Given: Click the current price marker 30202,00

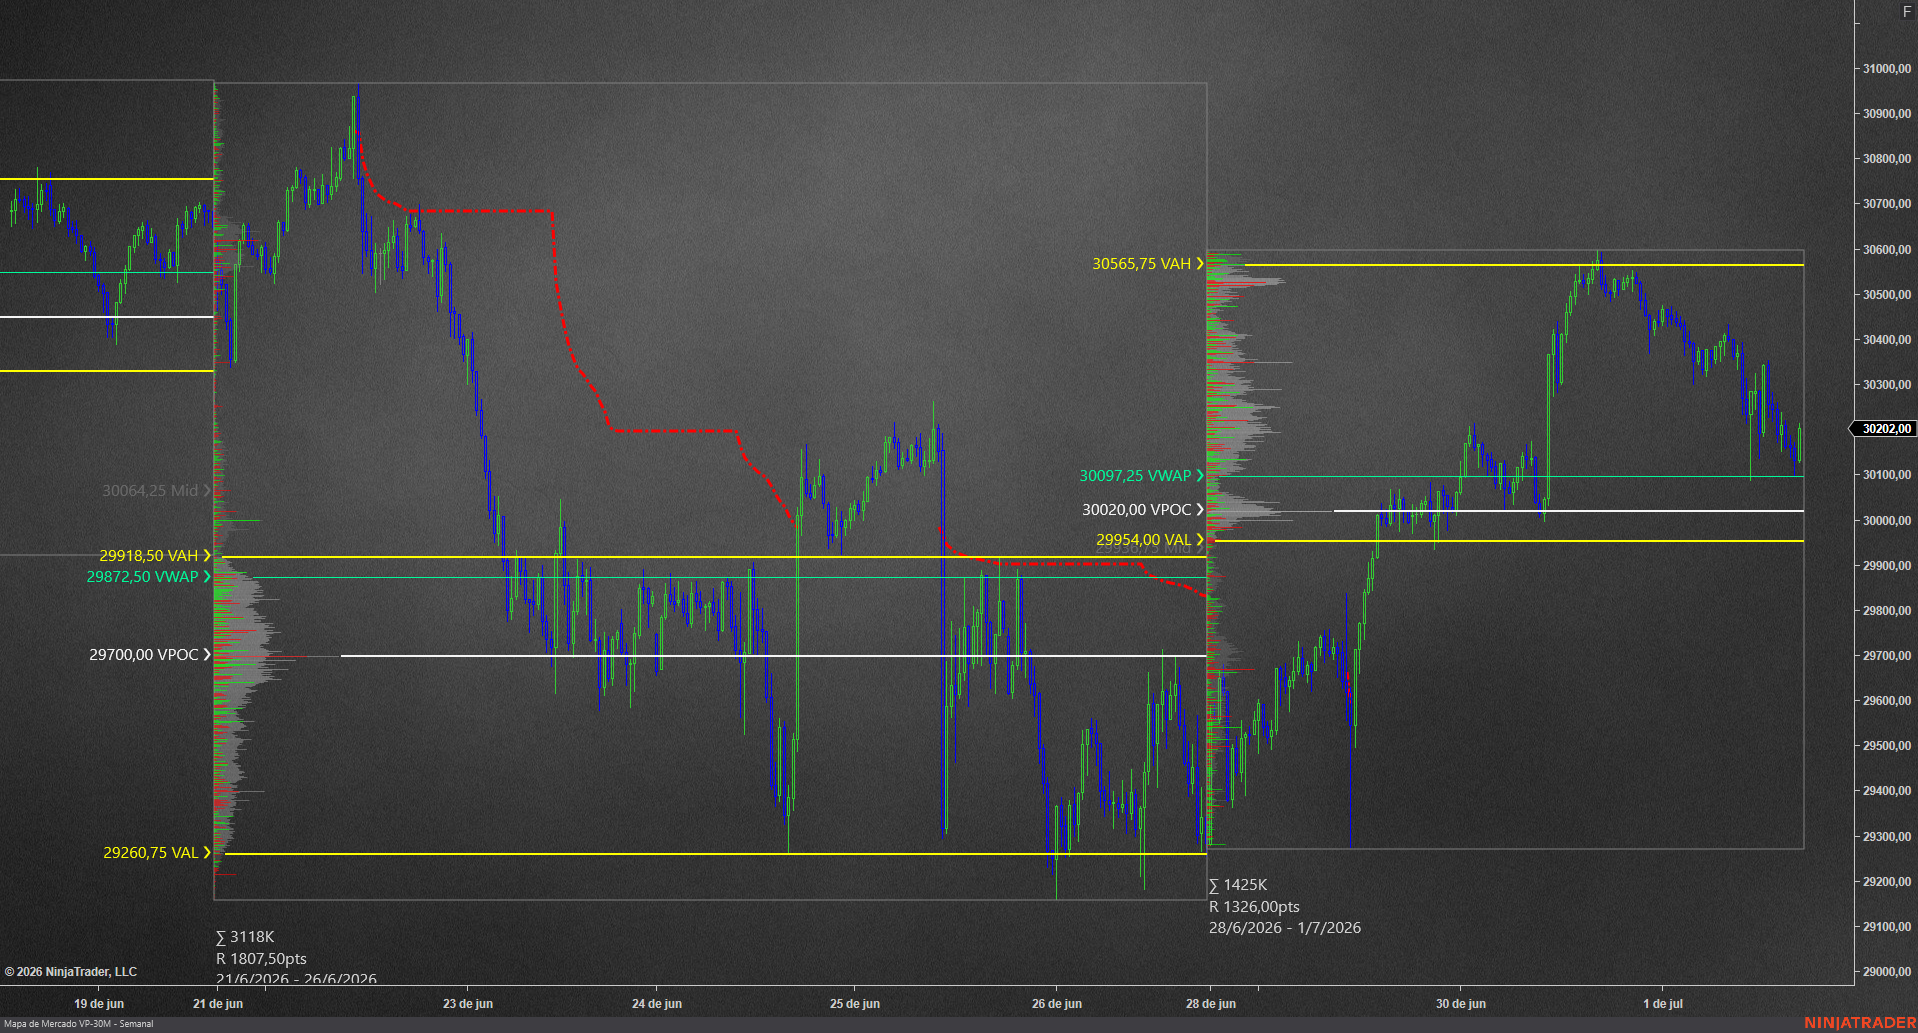Looking at the screenshot, I should click(1886, 429).
